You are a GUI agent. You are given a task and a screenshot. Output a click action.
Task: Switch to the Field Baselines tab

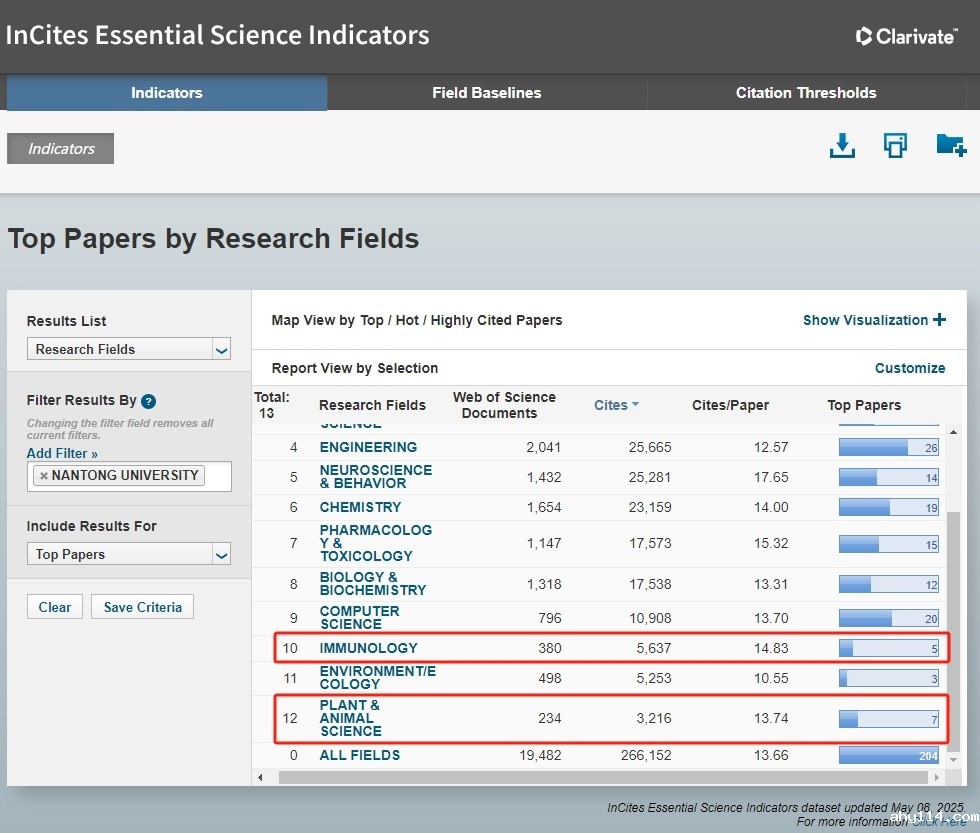(x=487, y=92)
